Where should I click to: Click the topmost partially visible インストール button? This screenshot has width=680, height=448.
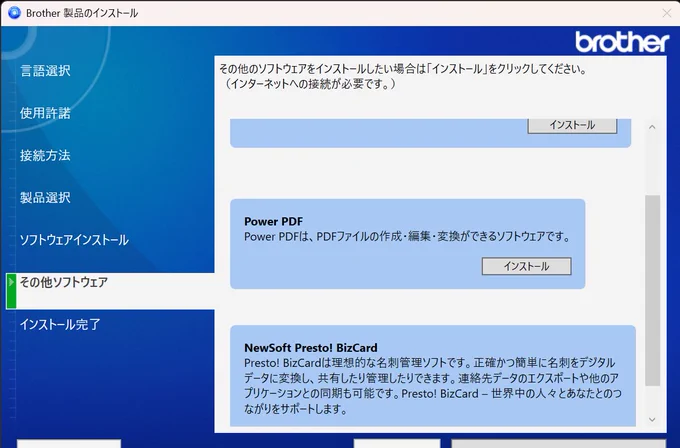572,125
